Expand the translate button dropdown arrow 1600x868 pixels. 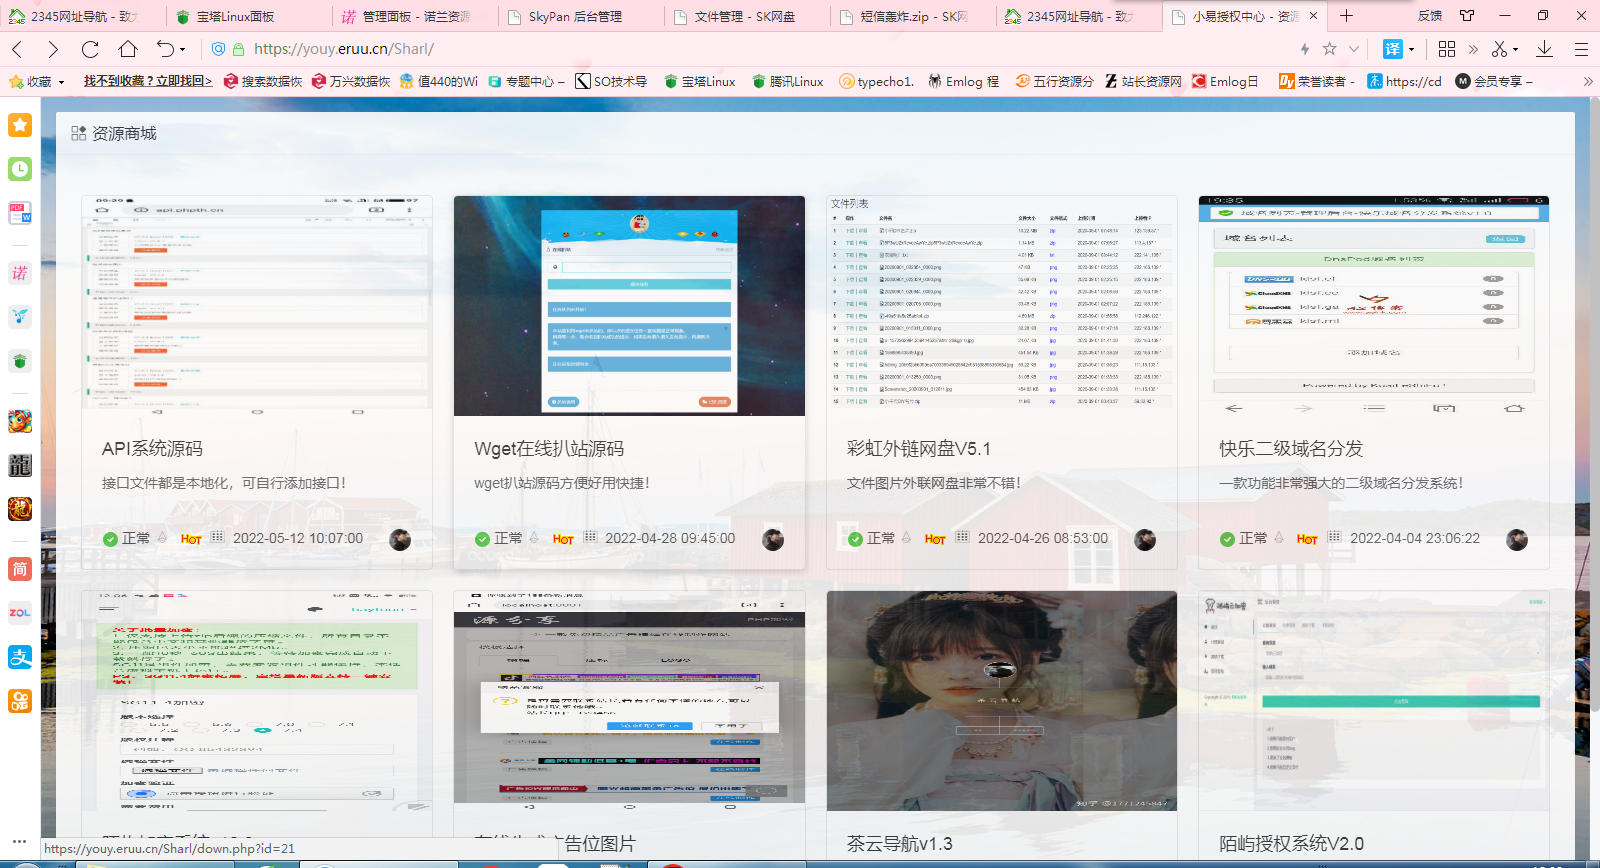click(x=1411, y=49)
